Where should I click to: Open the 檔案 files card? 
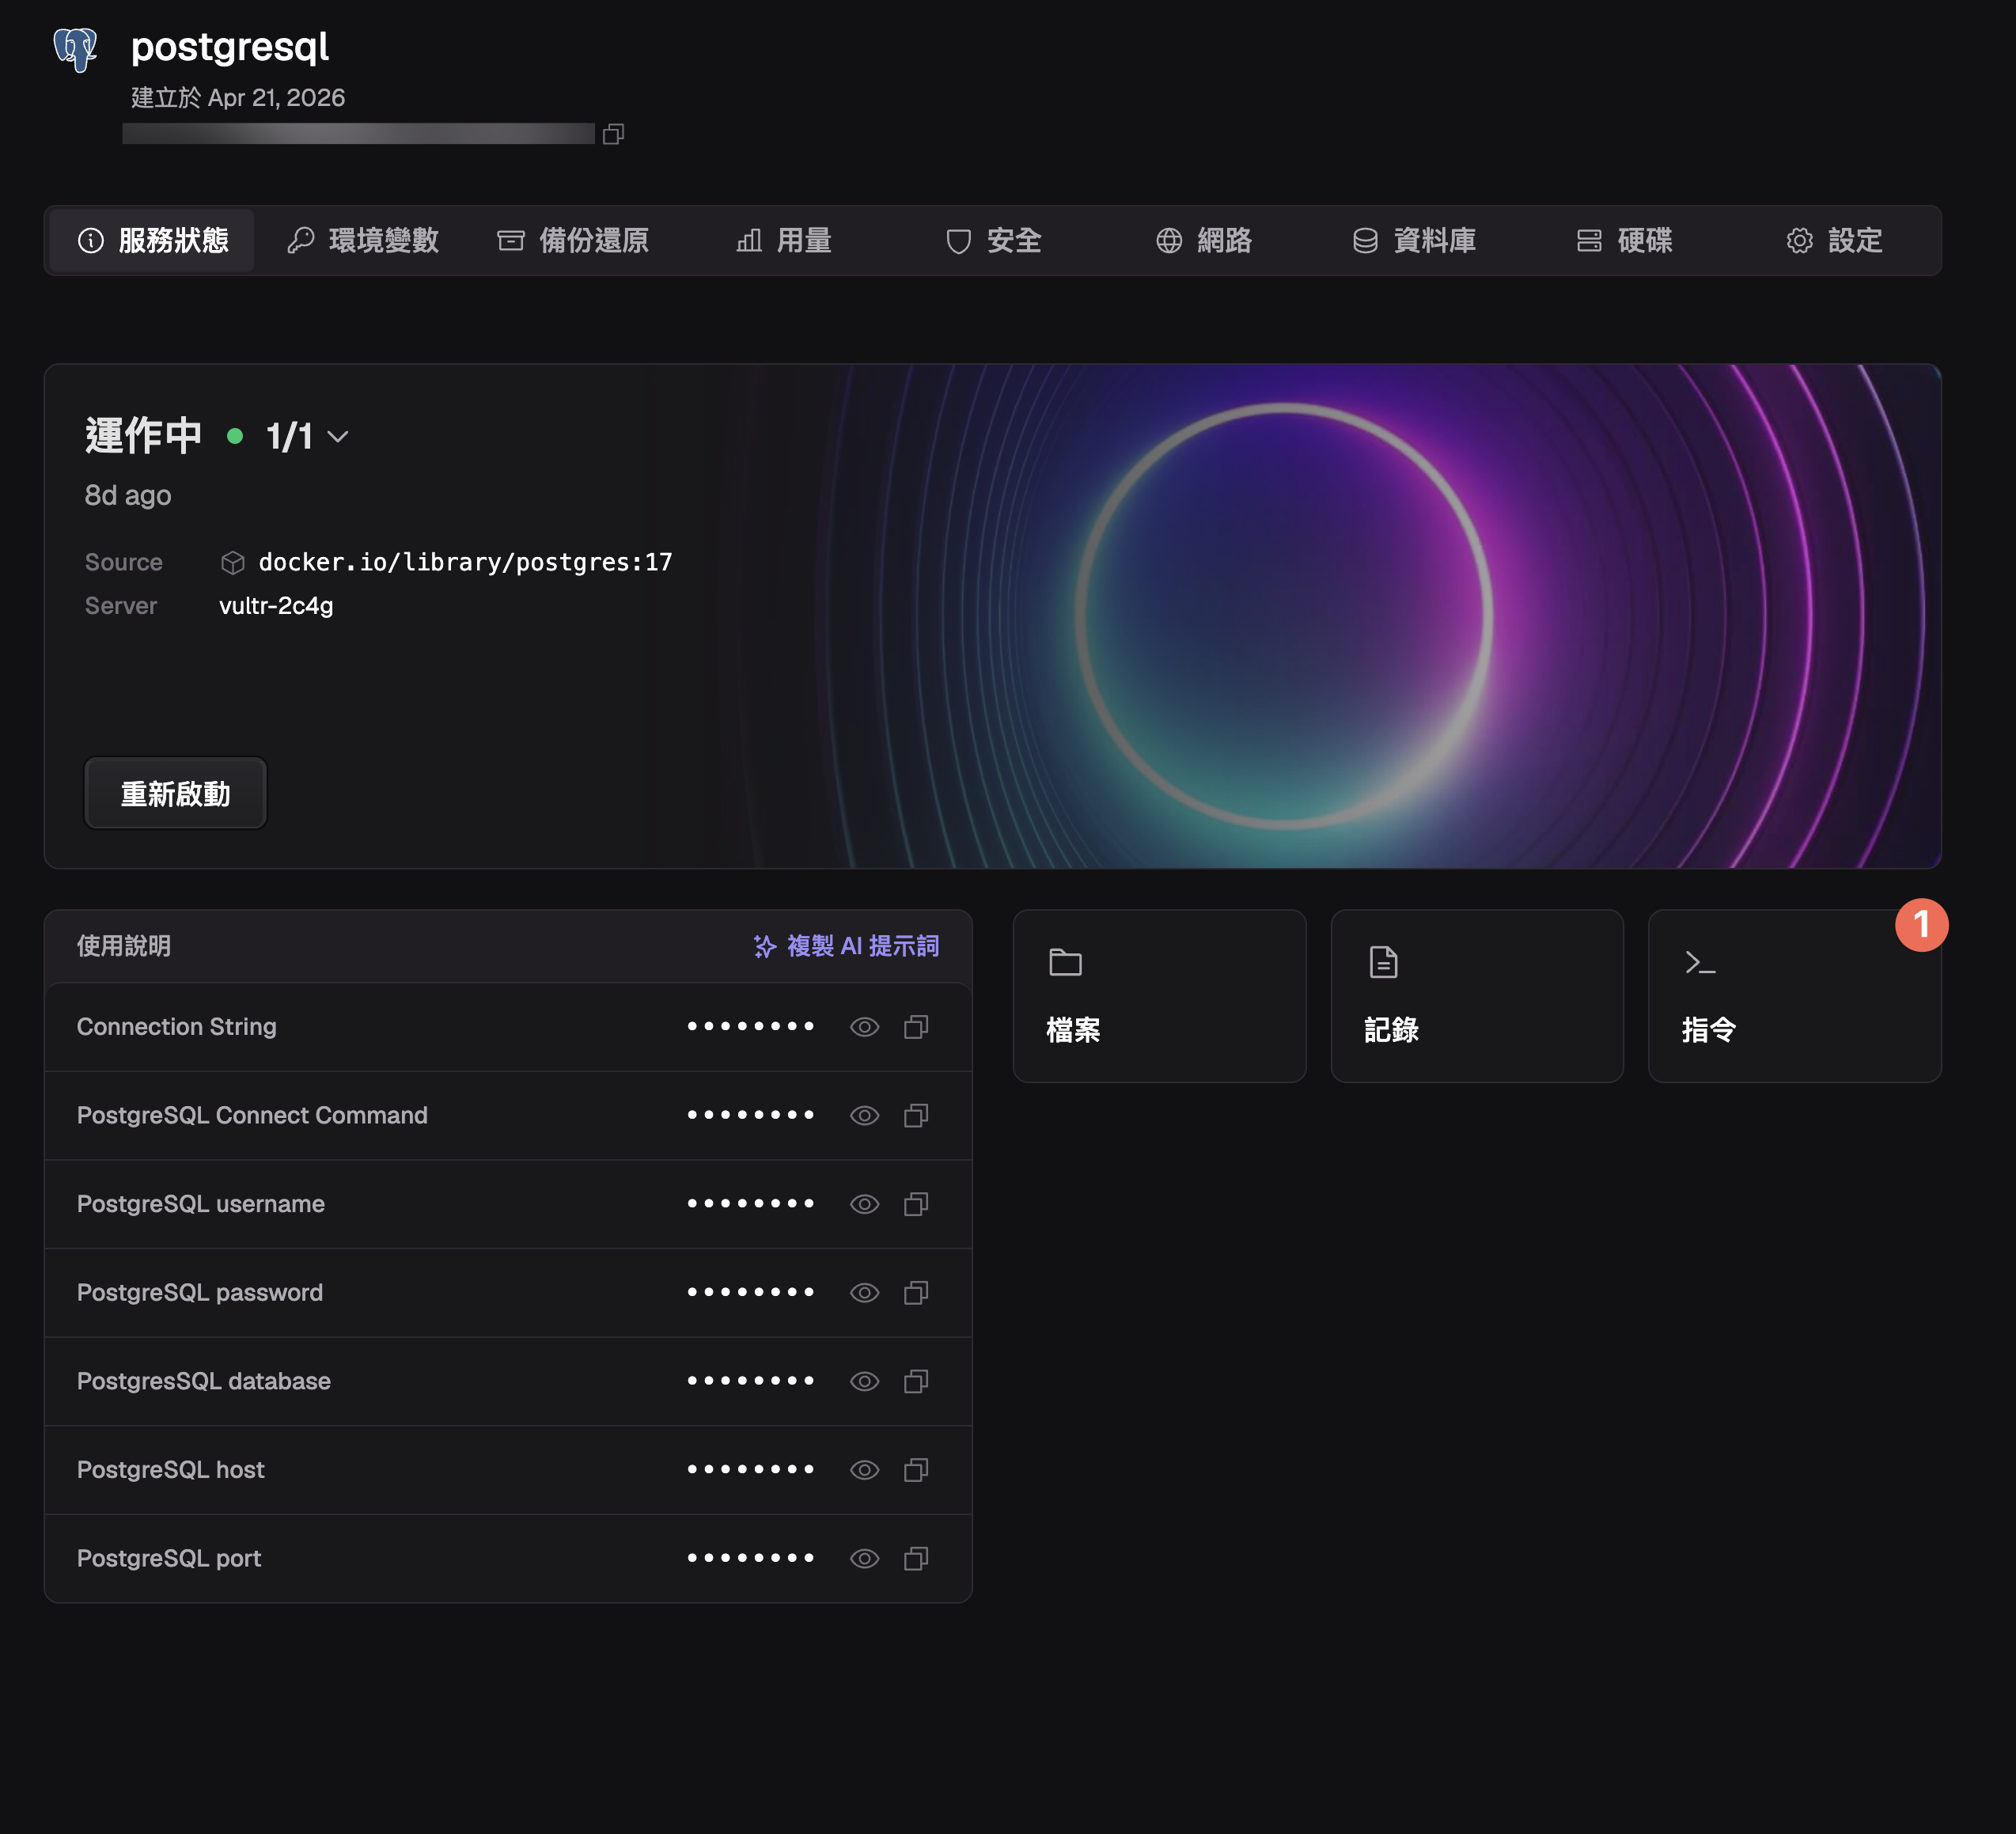pos(1159,996)
